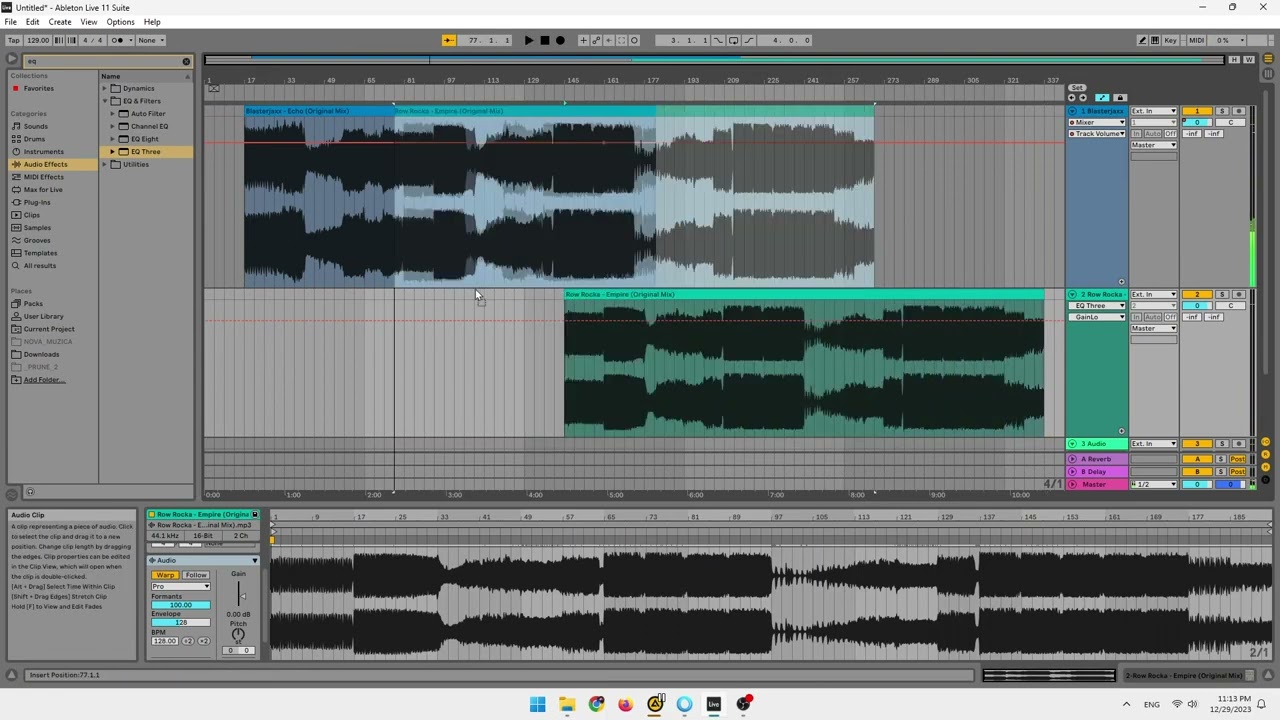Enable Draw Mode pencil icon
The height and width of the screenshot is (720, 1280).
pyautogui.click(x=1142, y=40)
